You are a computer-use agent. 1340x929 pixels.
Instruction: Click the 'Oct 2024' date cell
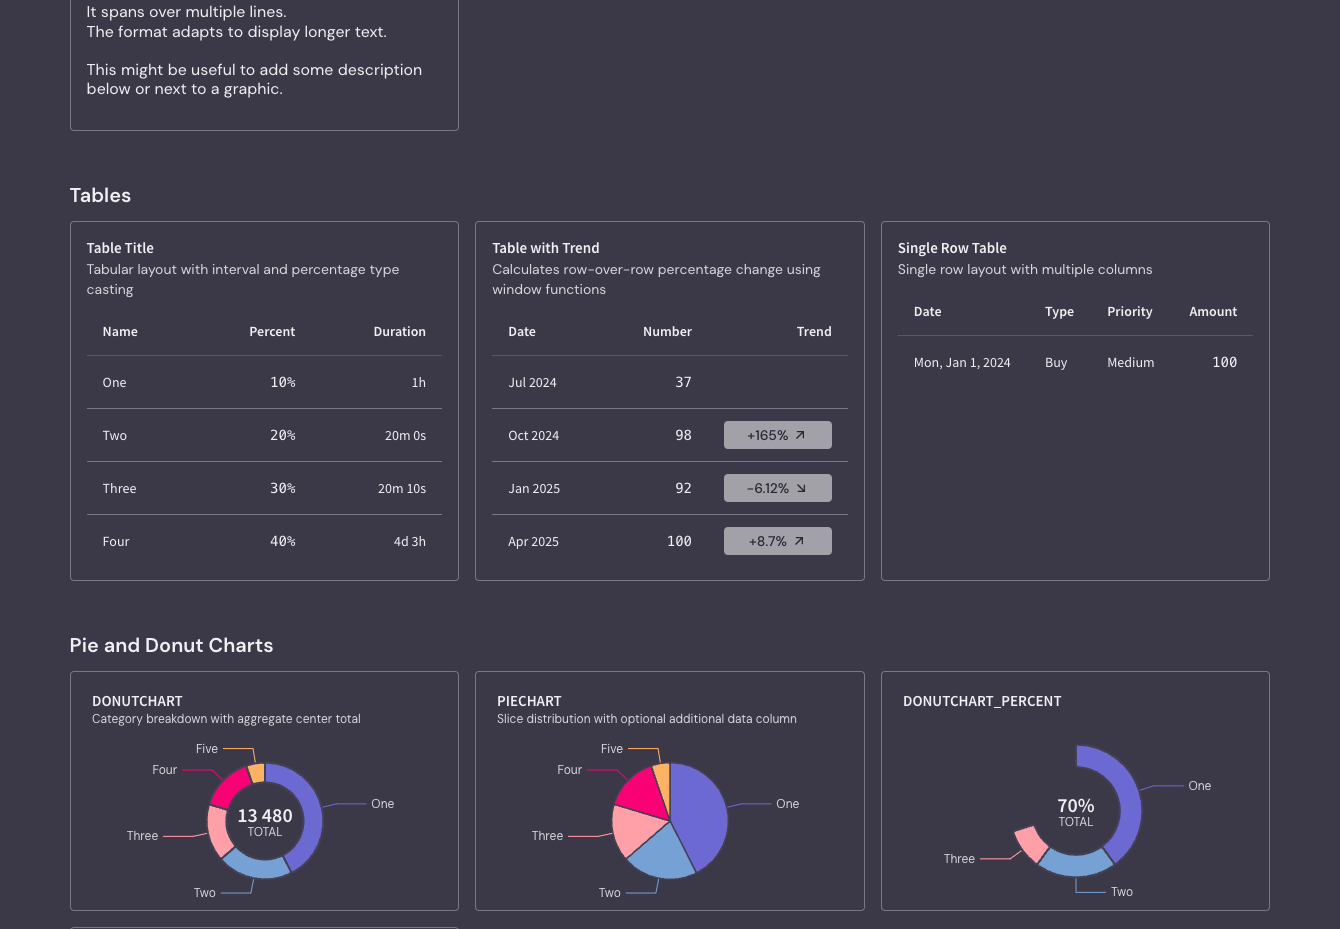coord(533,436)
